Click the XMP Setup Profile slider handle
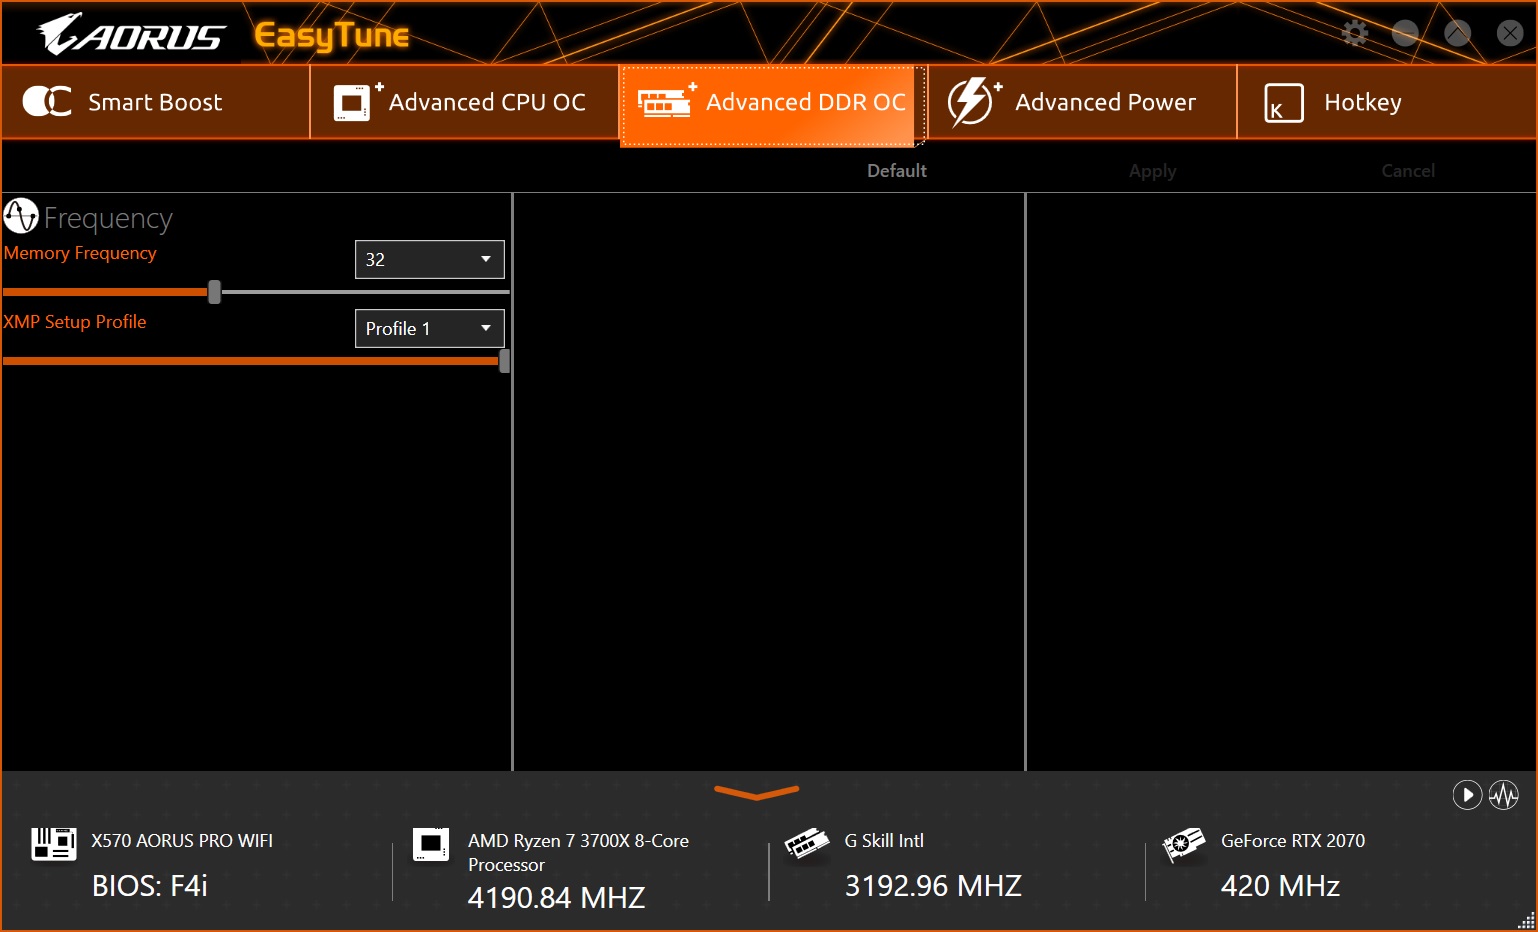 505,361
